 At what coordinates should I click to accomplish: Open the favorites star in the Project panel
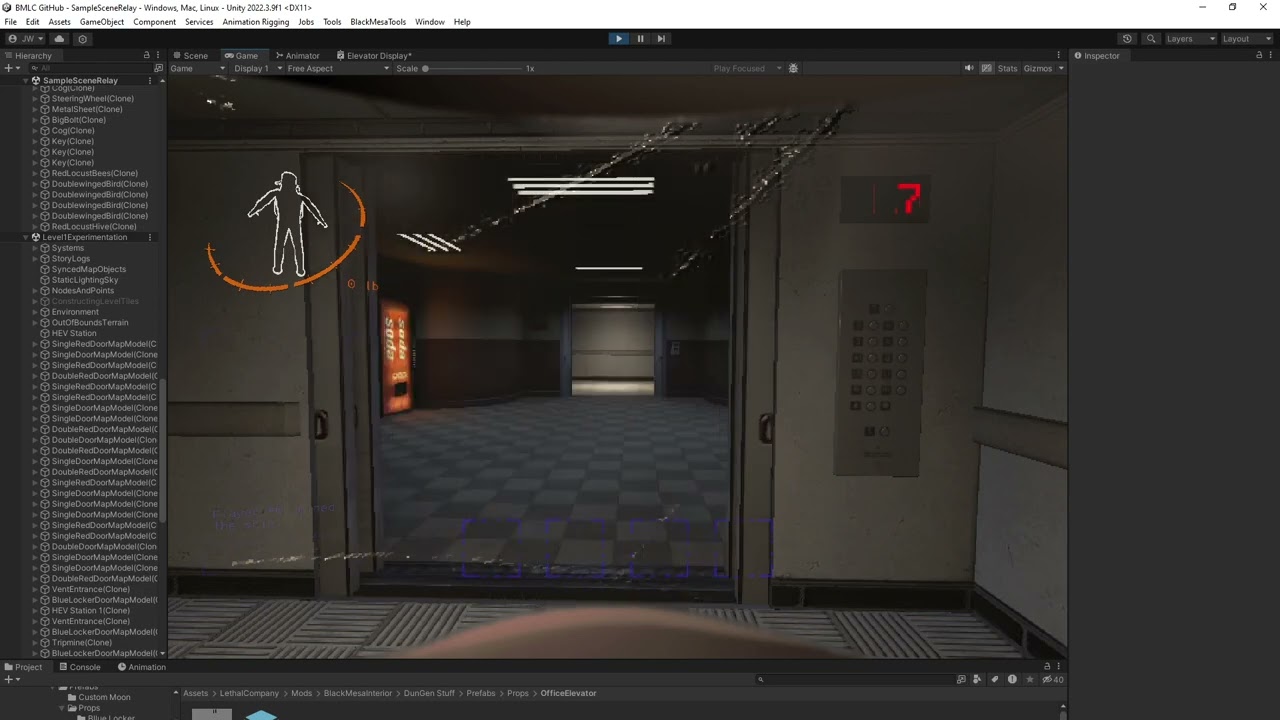point(1030,680)
